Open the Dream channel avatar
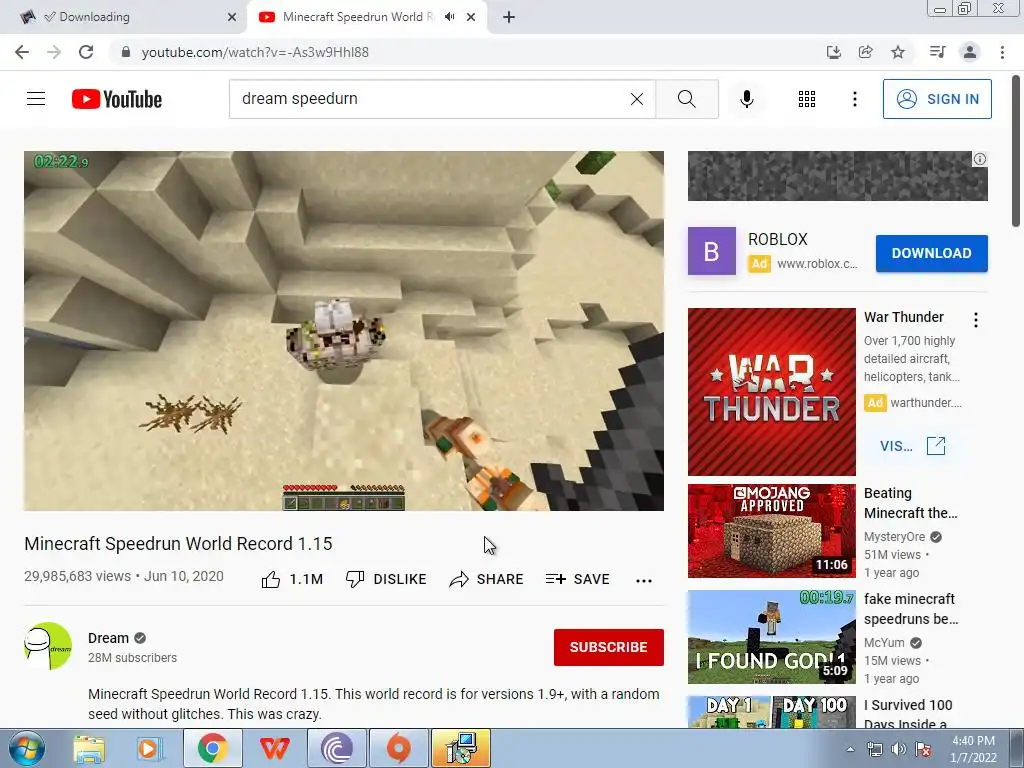 pos(48,646)
